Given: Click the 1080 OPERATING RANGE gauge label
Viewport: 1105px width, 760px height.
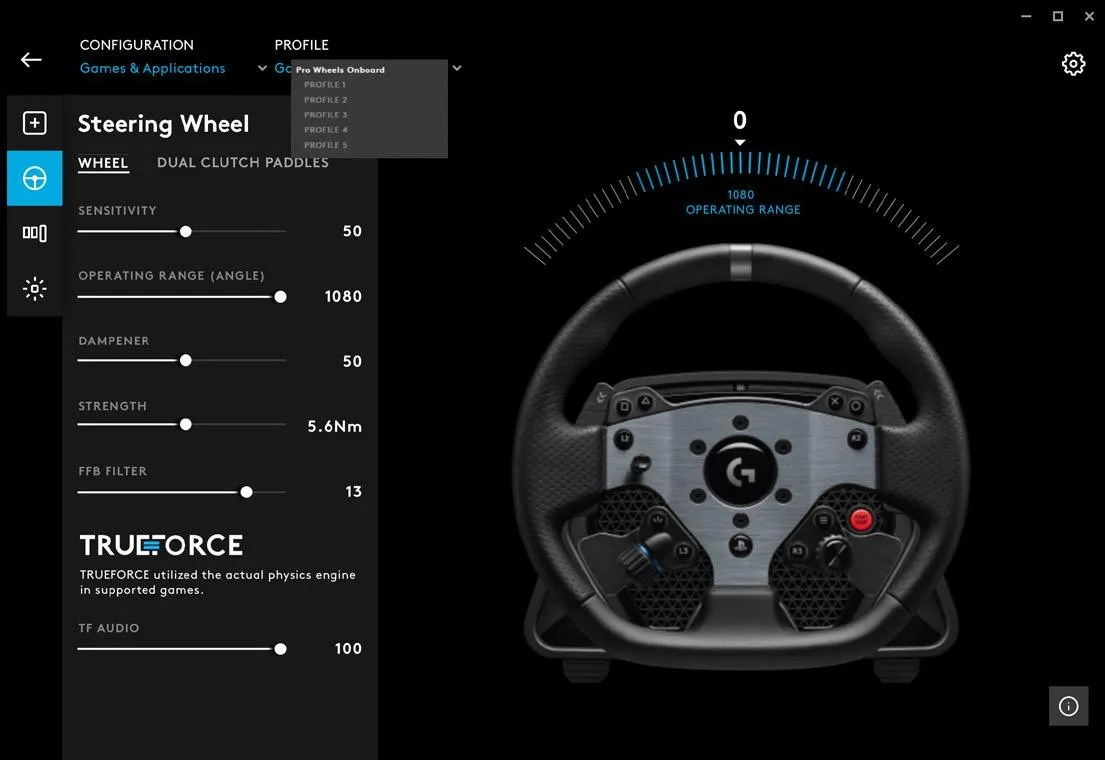Looking at the screenshot, I should pyautogui.click(x=743, y=202).
